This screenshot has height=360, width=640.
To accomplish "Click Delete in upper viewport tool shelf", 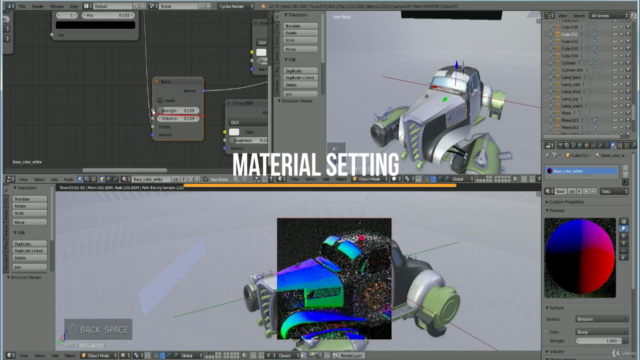I will click(300, 85).
